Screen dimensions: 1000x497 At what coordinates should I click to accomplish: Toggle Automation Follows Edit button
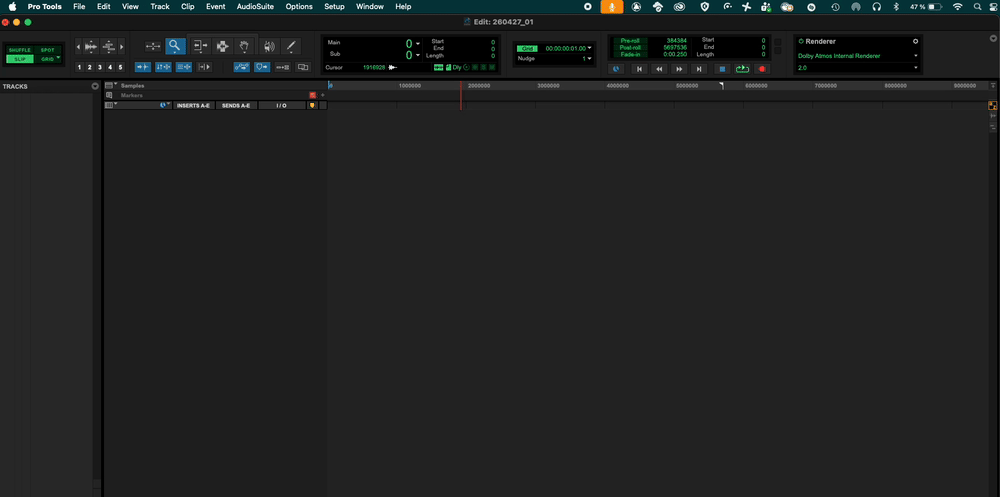[x=242, y=66]
